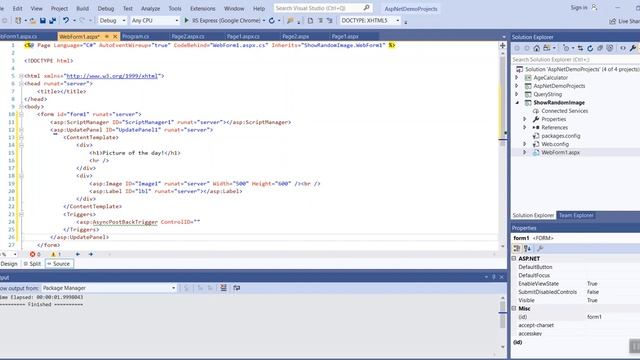Click the Output panel vertical scrollbar
The image size is (640, 360).
(502, 322)
